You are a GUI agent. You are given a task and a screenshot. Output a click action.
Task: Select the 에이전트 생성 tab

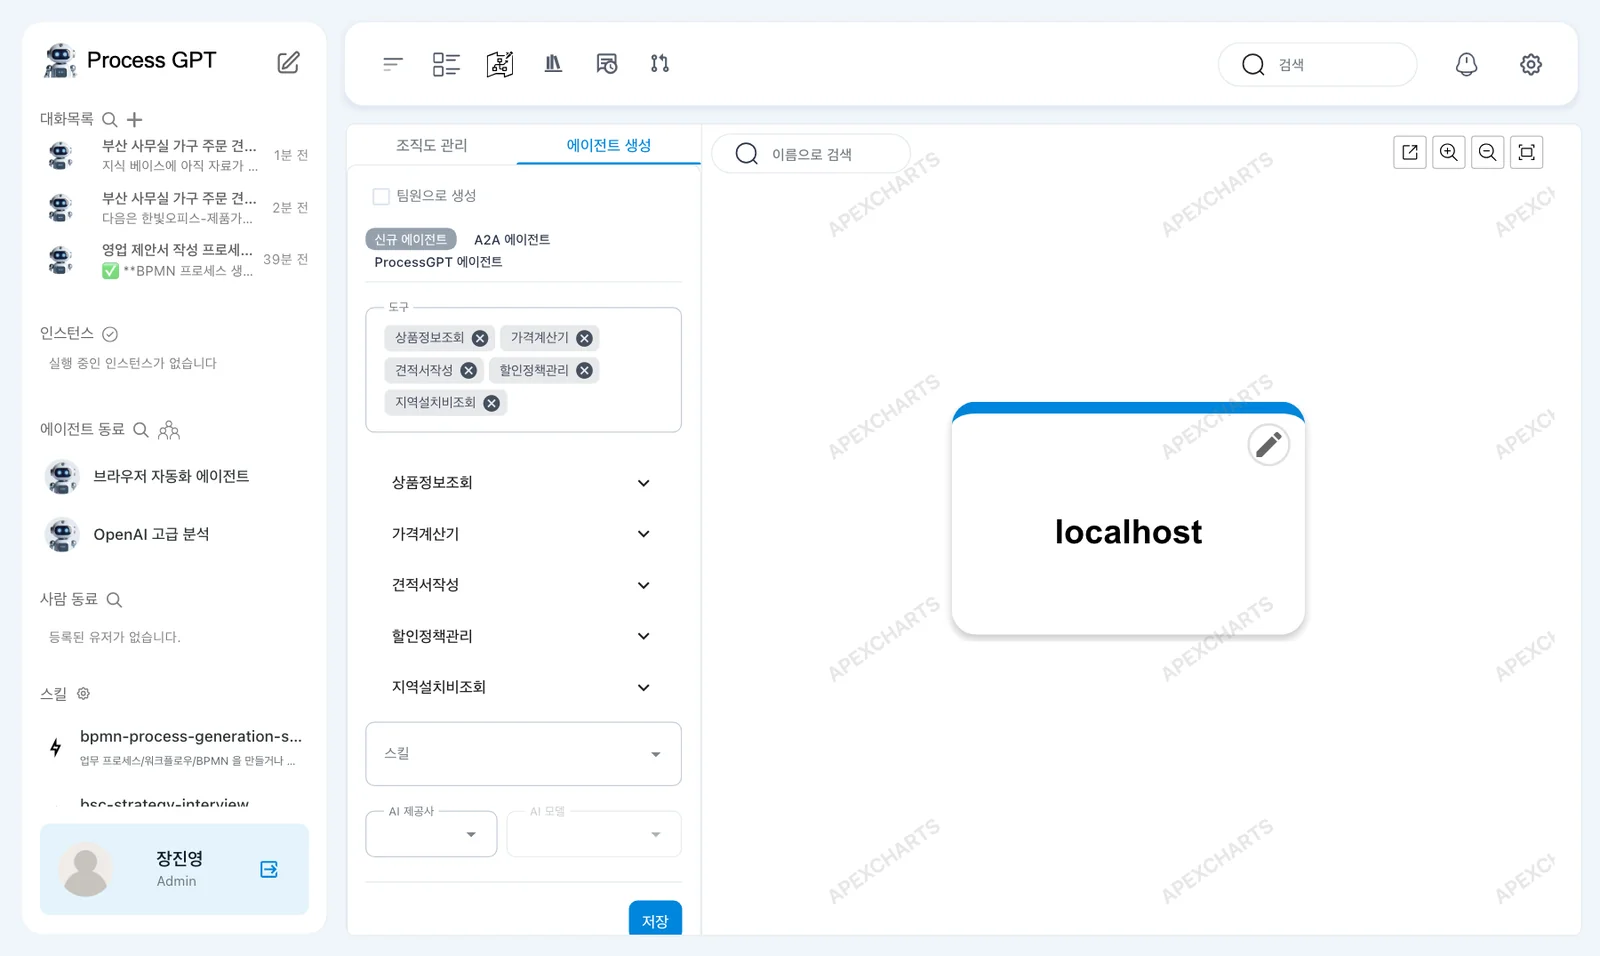tap(609, 145)
